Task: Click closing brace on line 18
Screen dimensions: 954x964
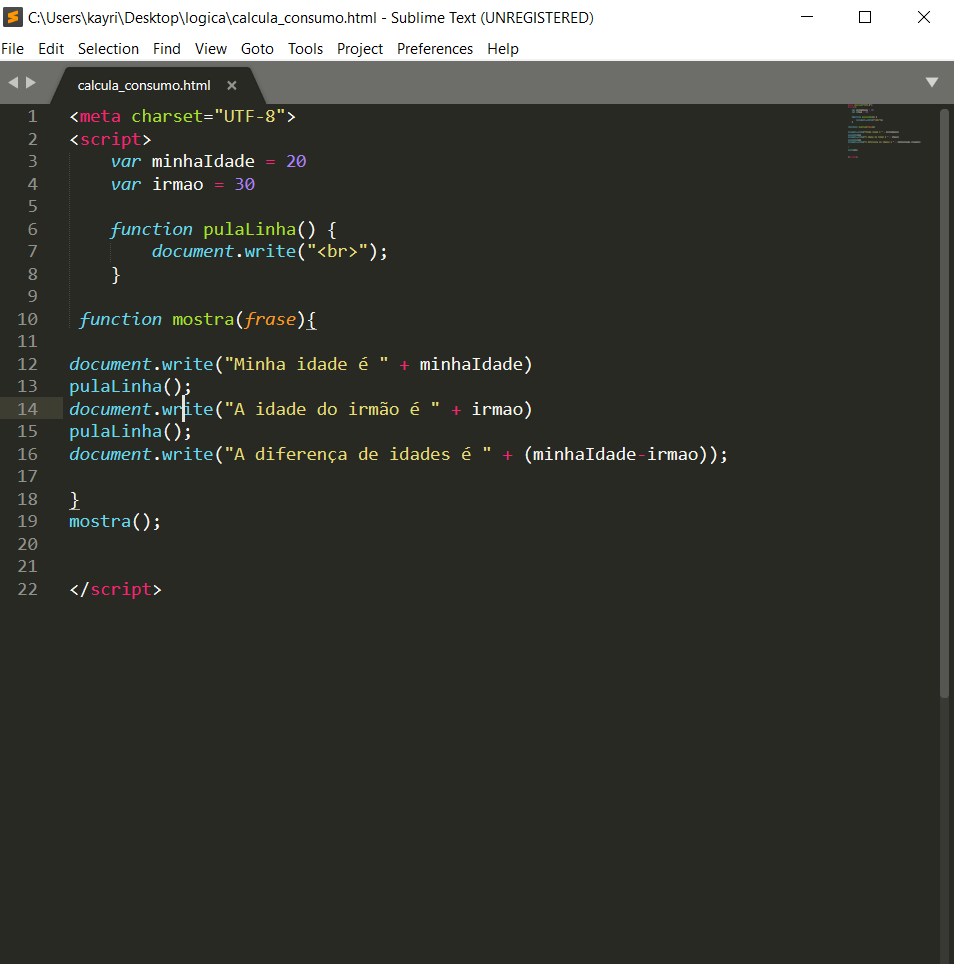Action: (x=74, y=500)
